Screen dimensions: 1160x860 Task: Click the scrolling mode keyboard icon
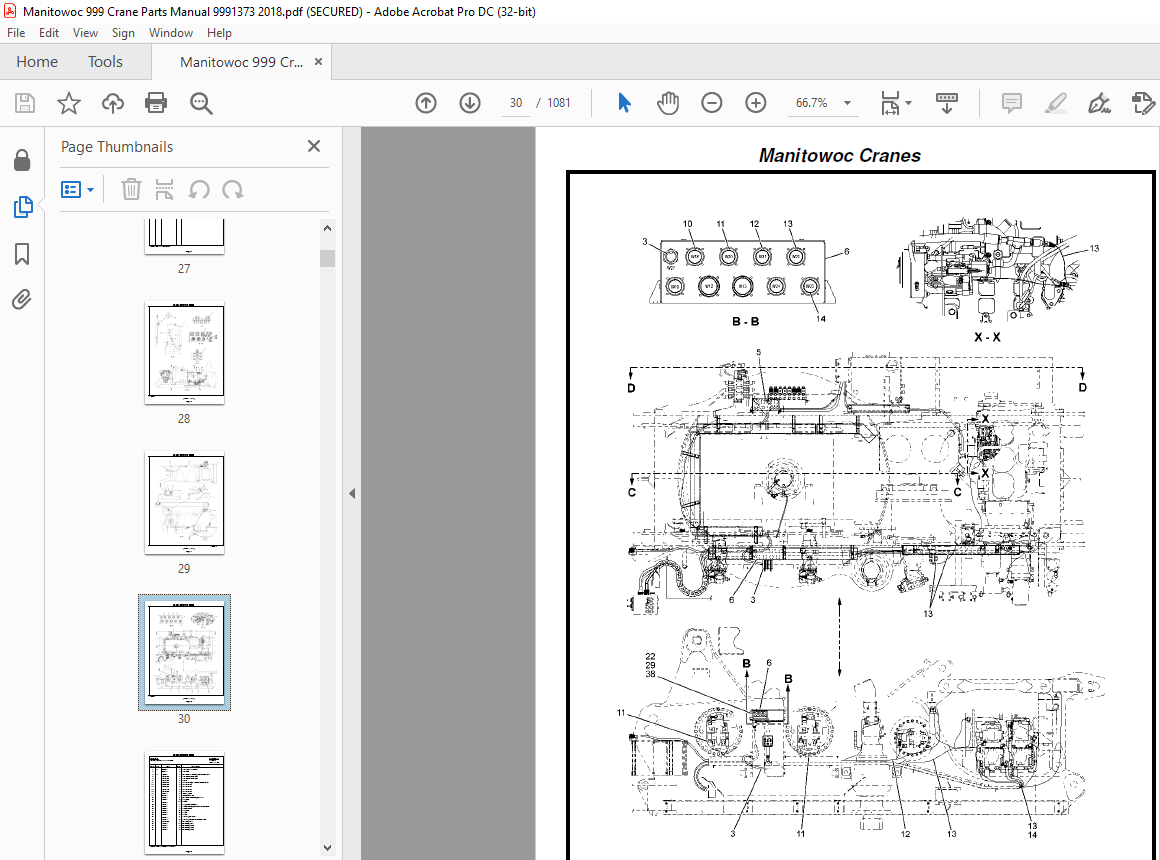947,103
